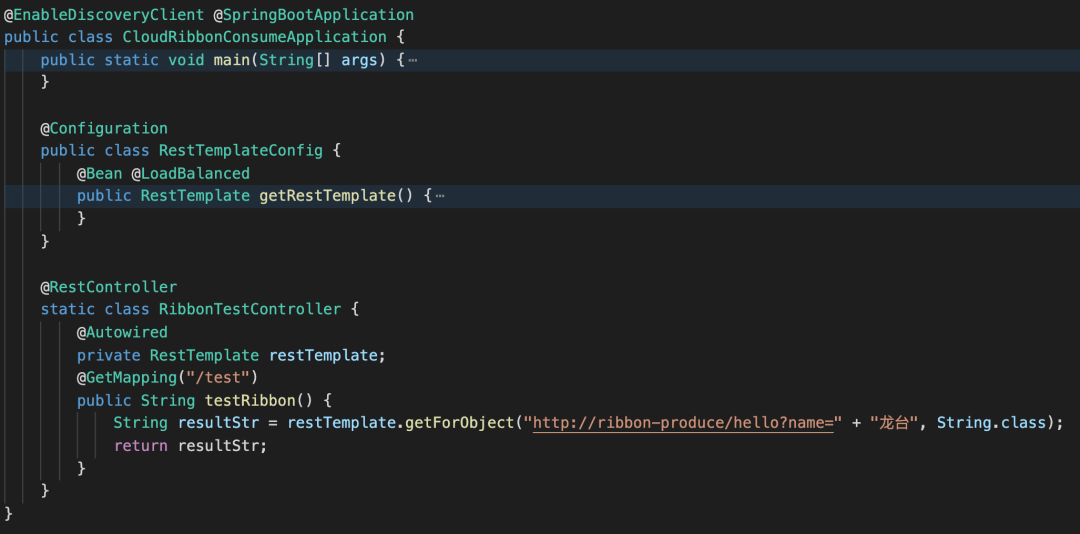Click the return keyword
Screen dimensions: 1080x534
pyautogui.click(x=140, y=446)
